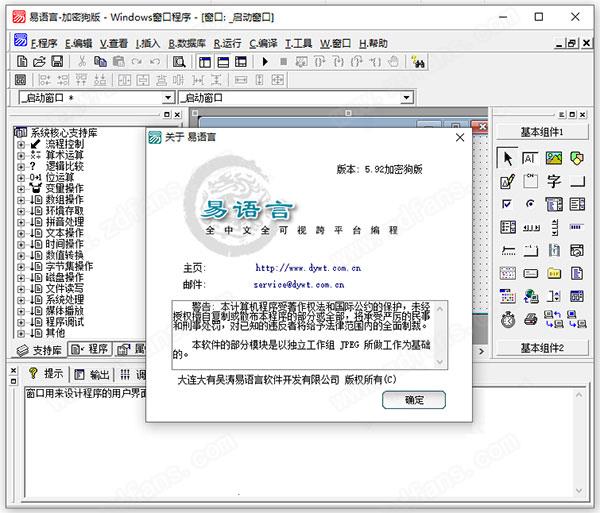The height and width of the screenshot is (513, 600).
Task: Select the 系统核心支持库 root tree item
Action: [x=64, y=133]
